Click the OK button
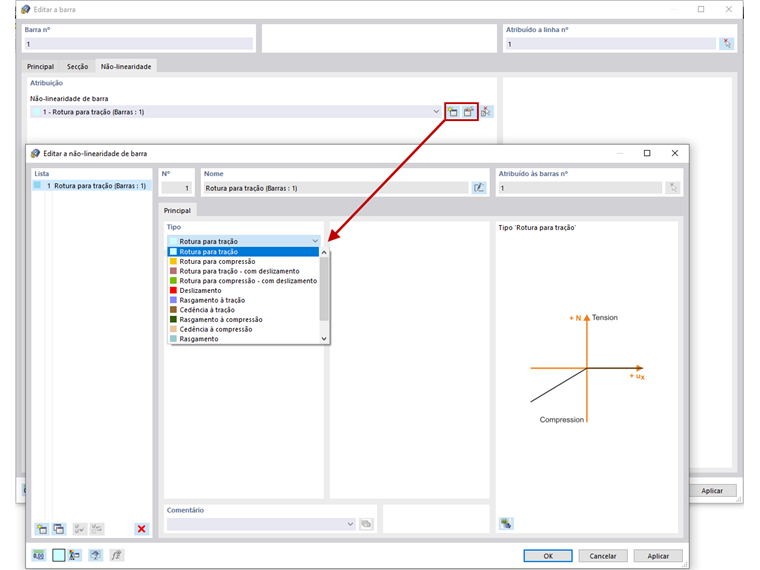 pos(548,556)
